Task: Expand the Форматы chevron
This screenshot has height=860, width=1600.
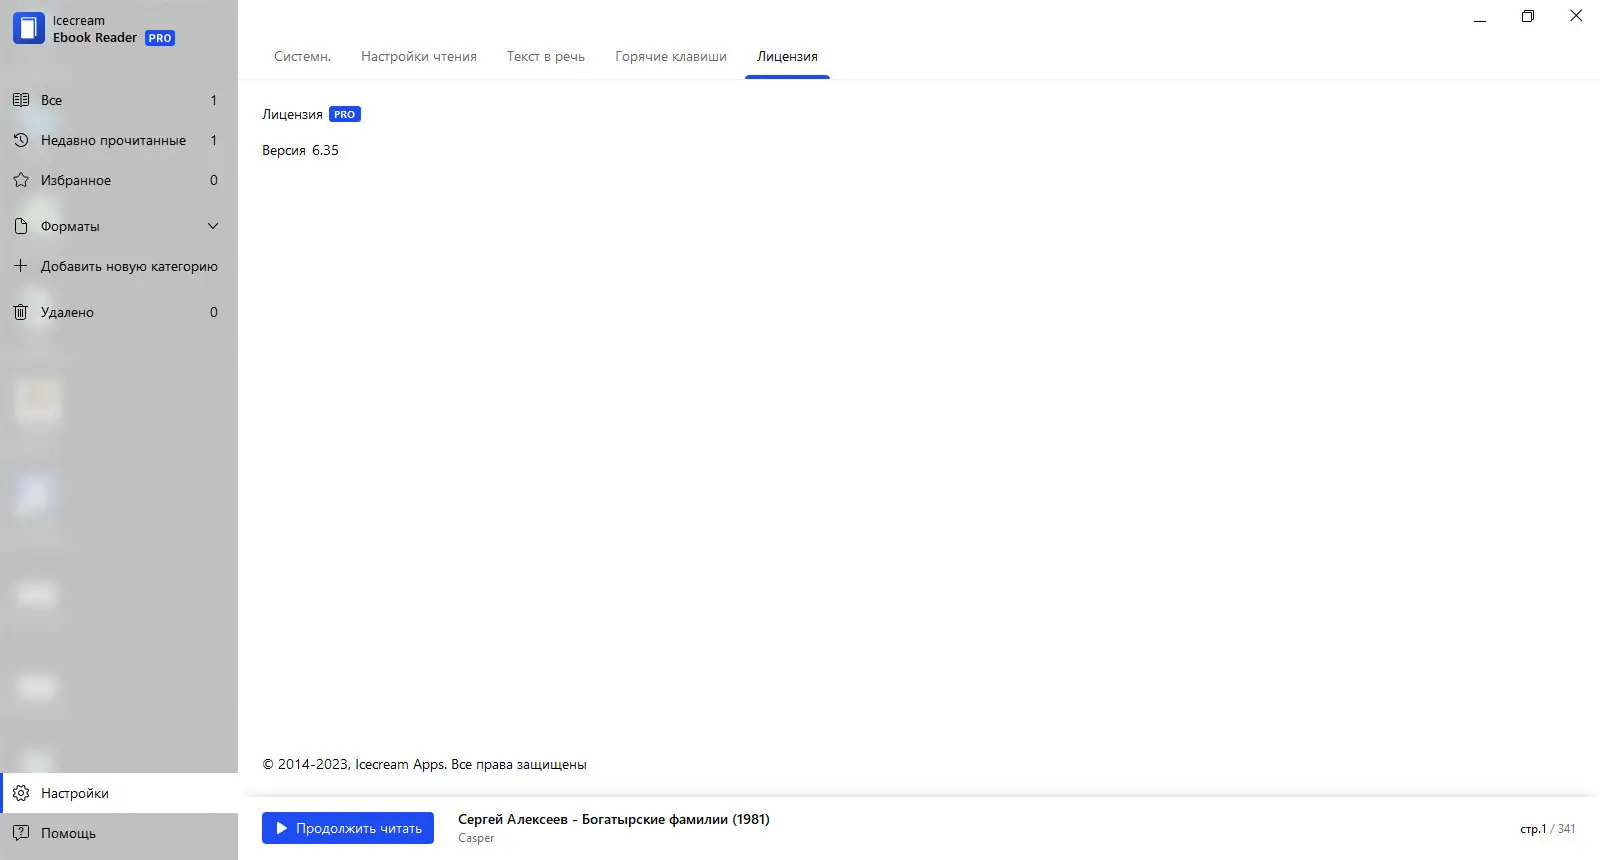Action: coord(213,226)
